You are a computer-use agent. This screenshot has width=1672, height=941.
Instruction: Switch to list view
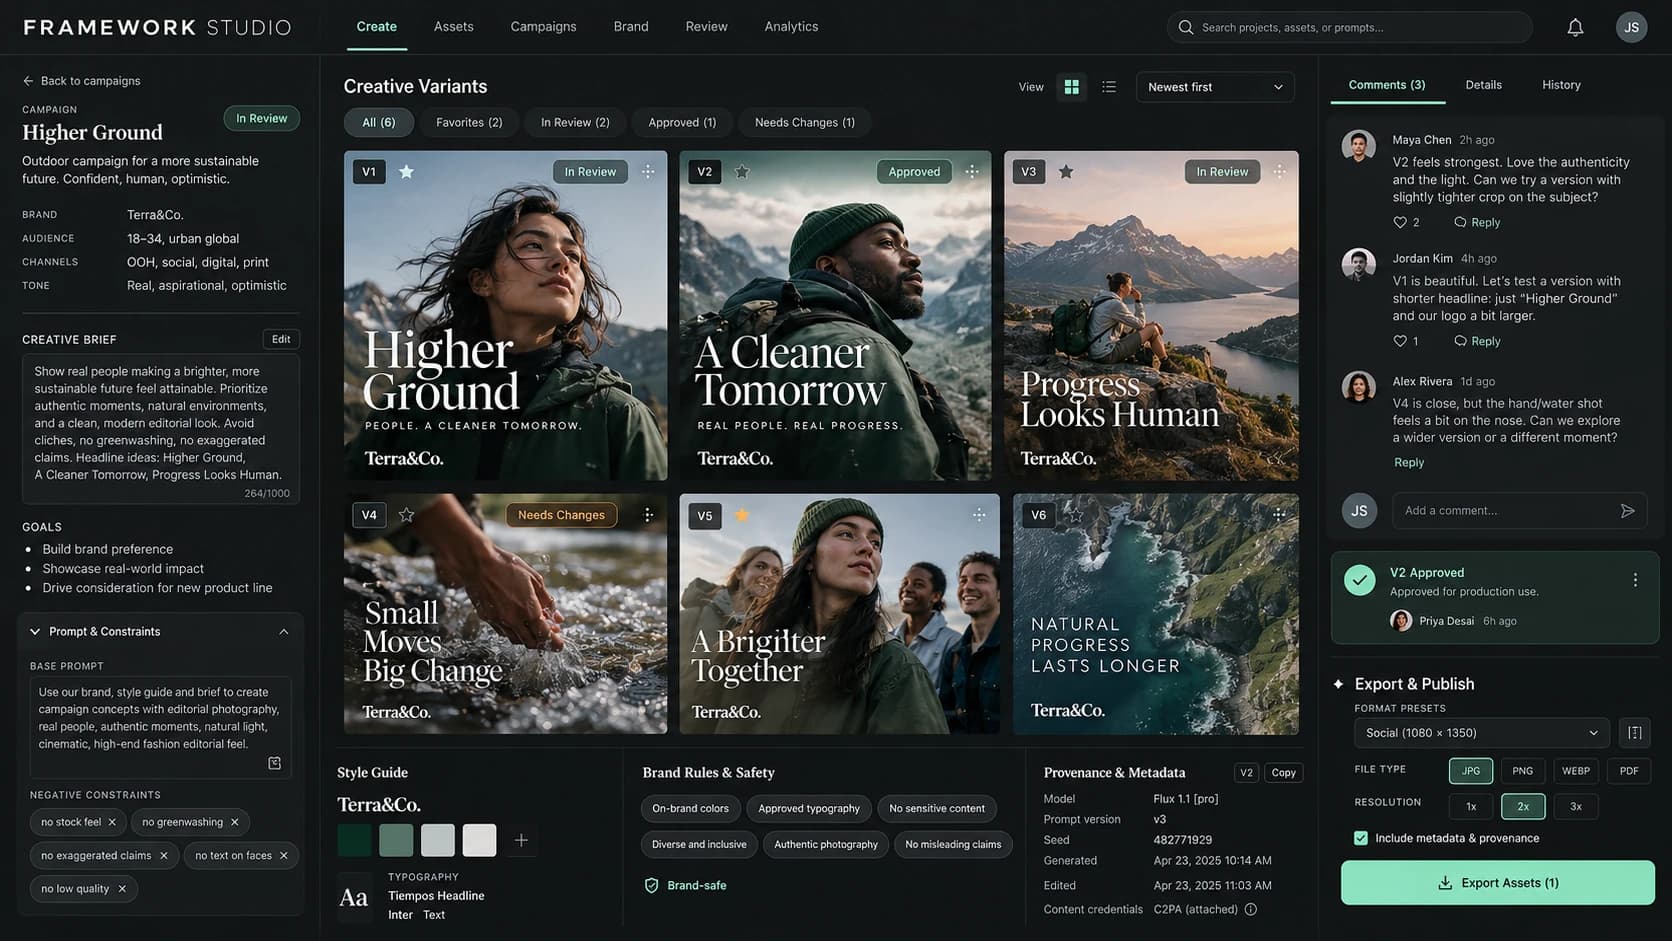(1109, 87)
